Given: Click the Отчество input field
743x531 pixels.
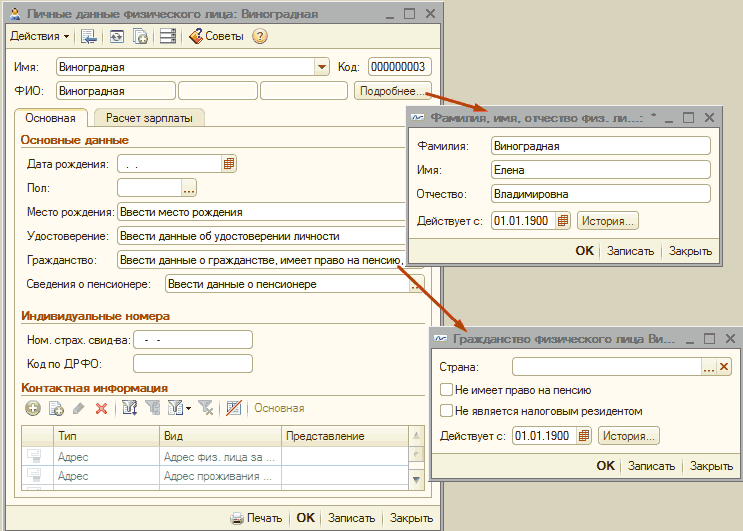Looking at the screenshot, I should point(600,194).
